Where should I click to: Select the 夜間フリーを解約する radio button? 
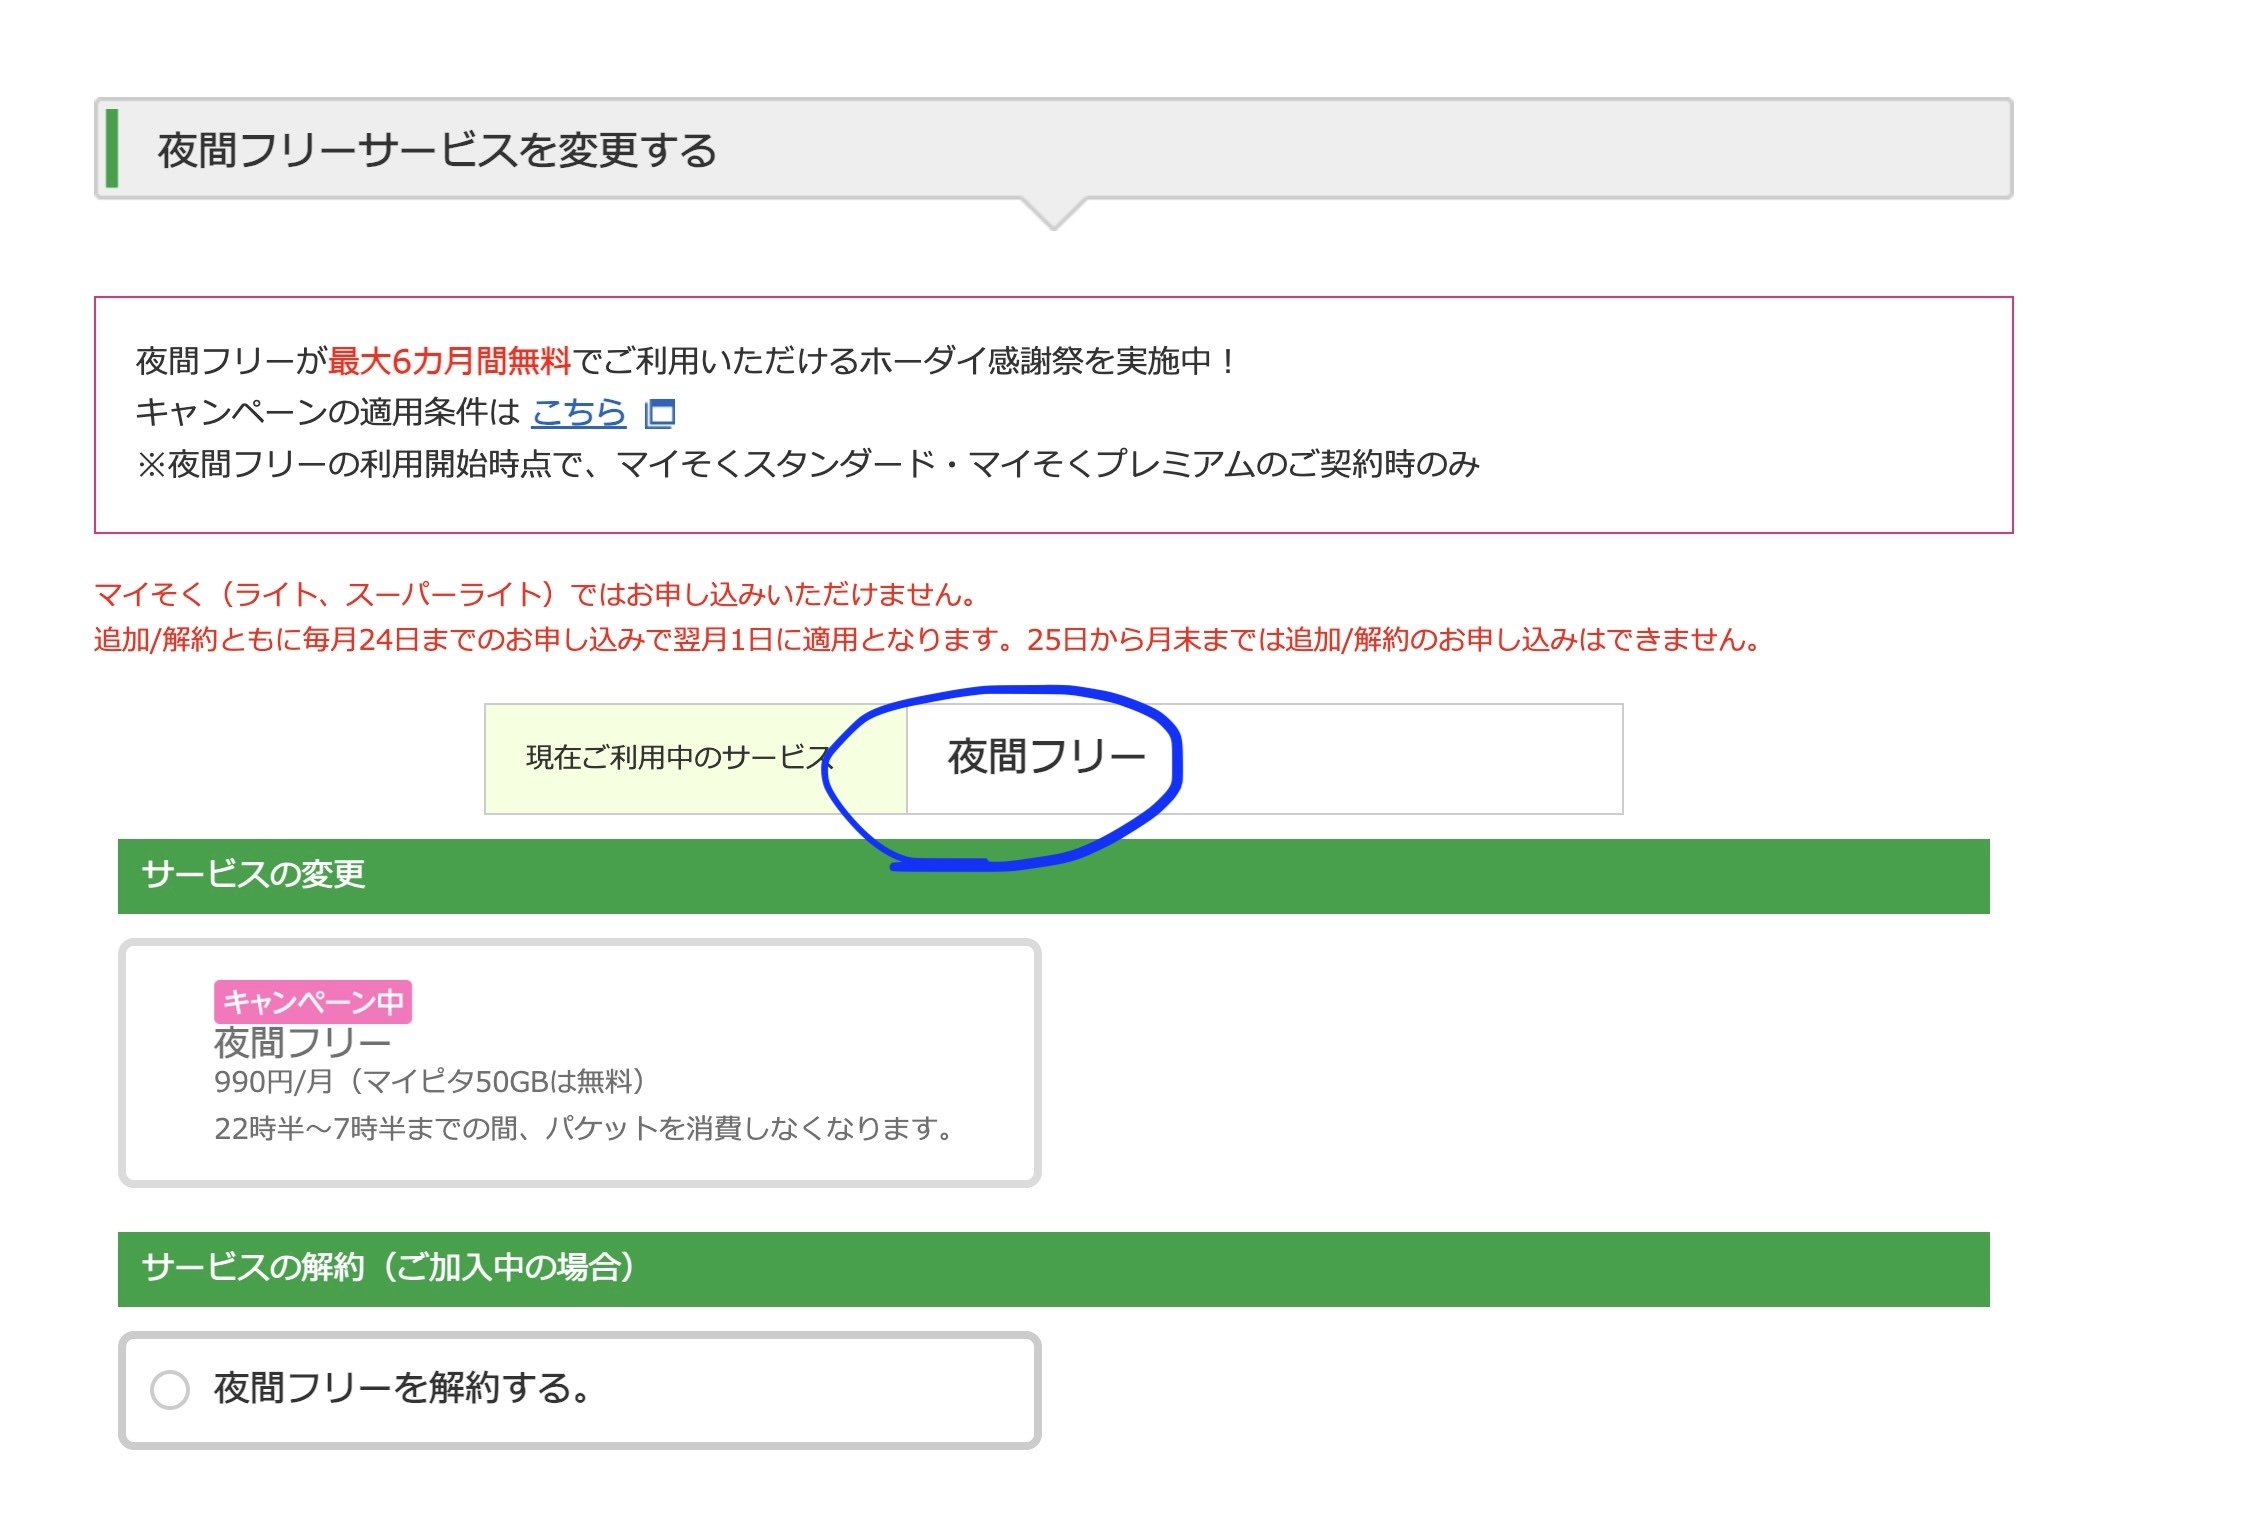click(x=170, y=1389)
